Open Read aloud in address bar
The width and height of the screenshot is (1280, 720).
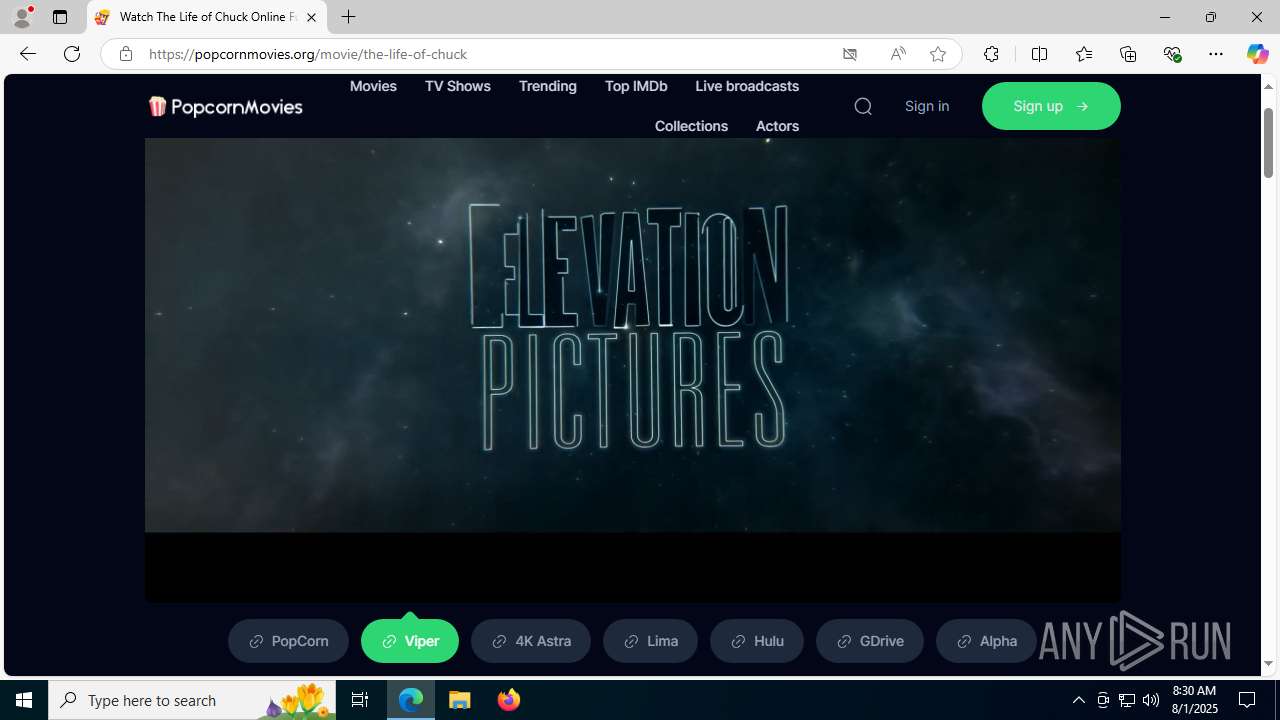click(x=897, y=54)
